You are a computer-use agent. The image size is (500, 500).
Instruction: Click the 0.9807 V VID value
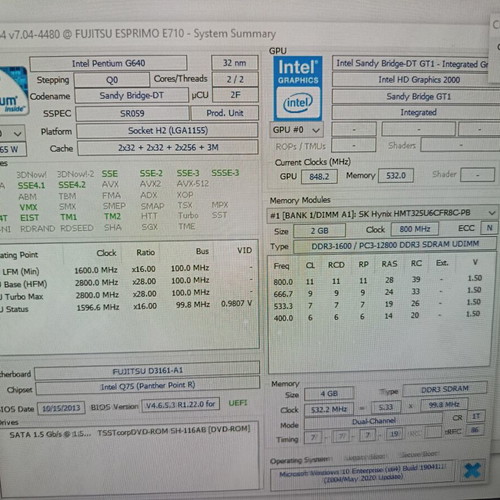click(x=236, y=304)
